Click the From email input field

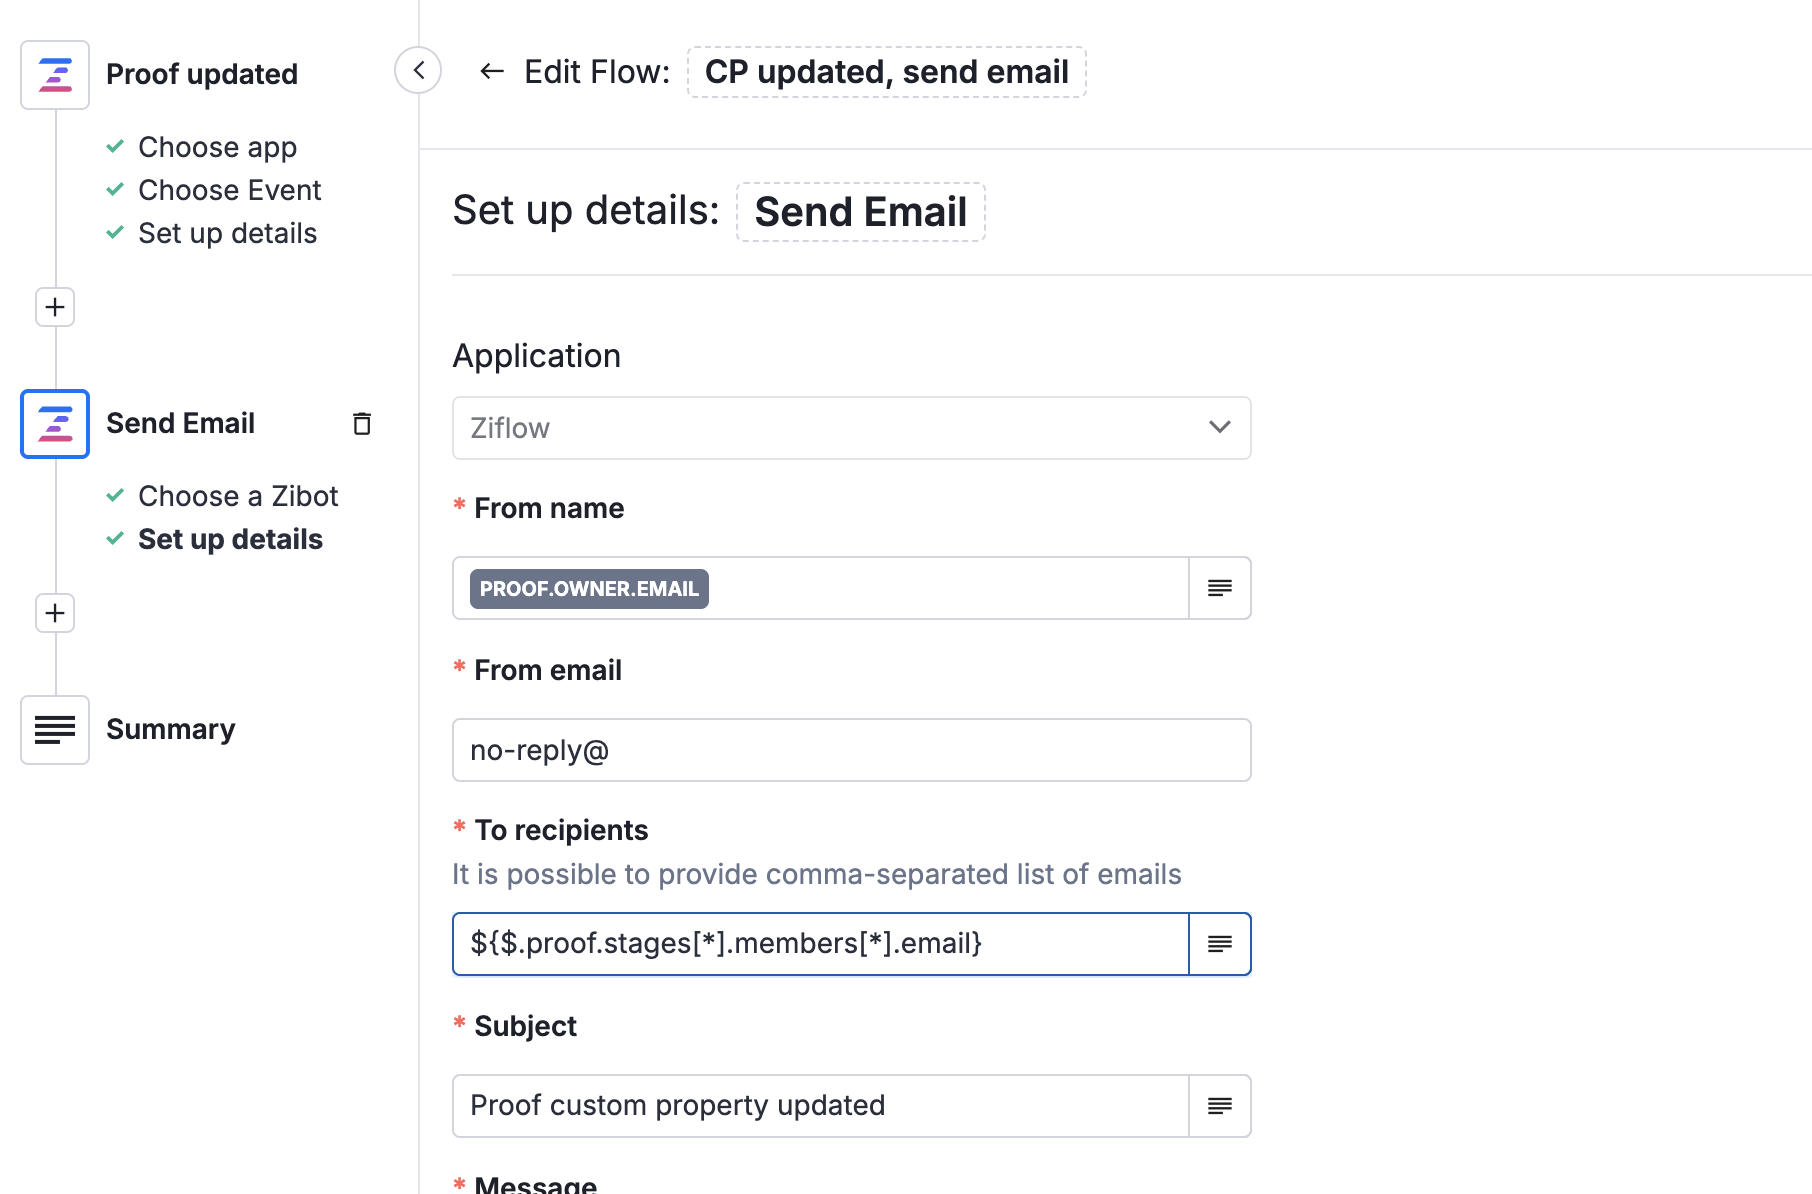(x=851, y=750)
